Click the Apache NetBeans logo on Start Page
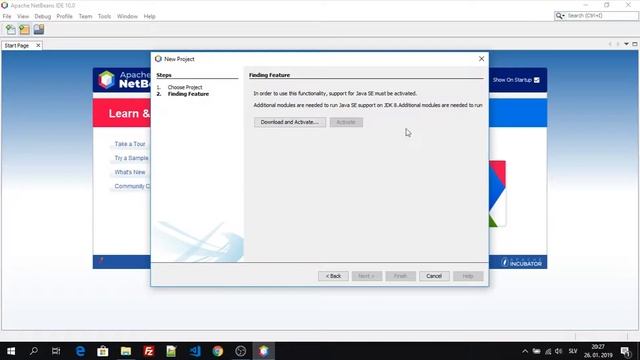 coord(124,80)
